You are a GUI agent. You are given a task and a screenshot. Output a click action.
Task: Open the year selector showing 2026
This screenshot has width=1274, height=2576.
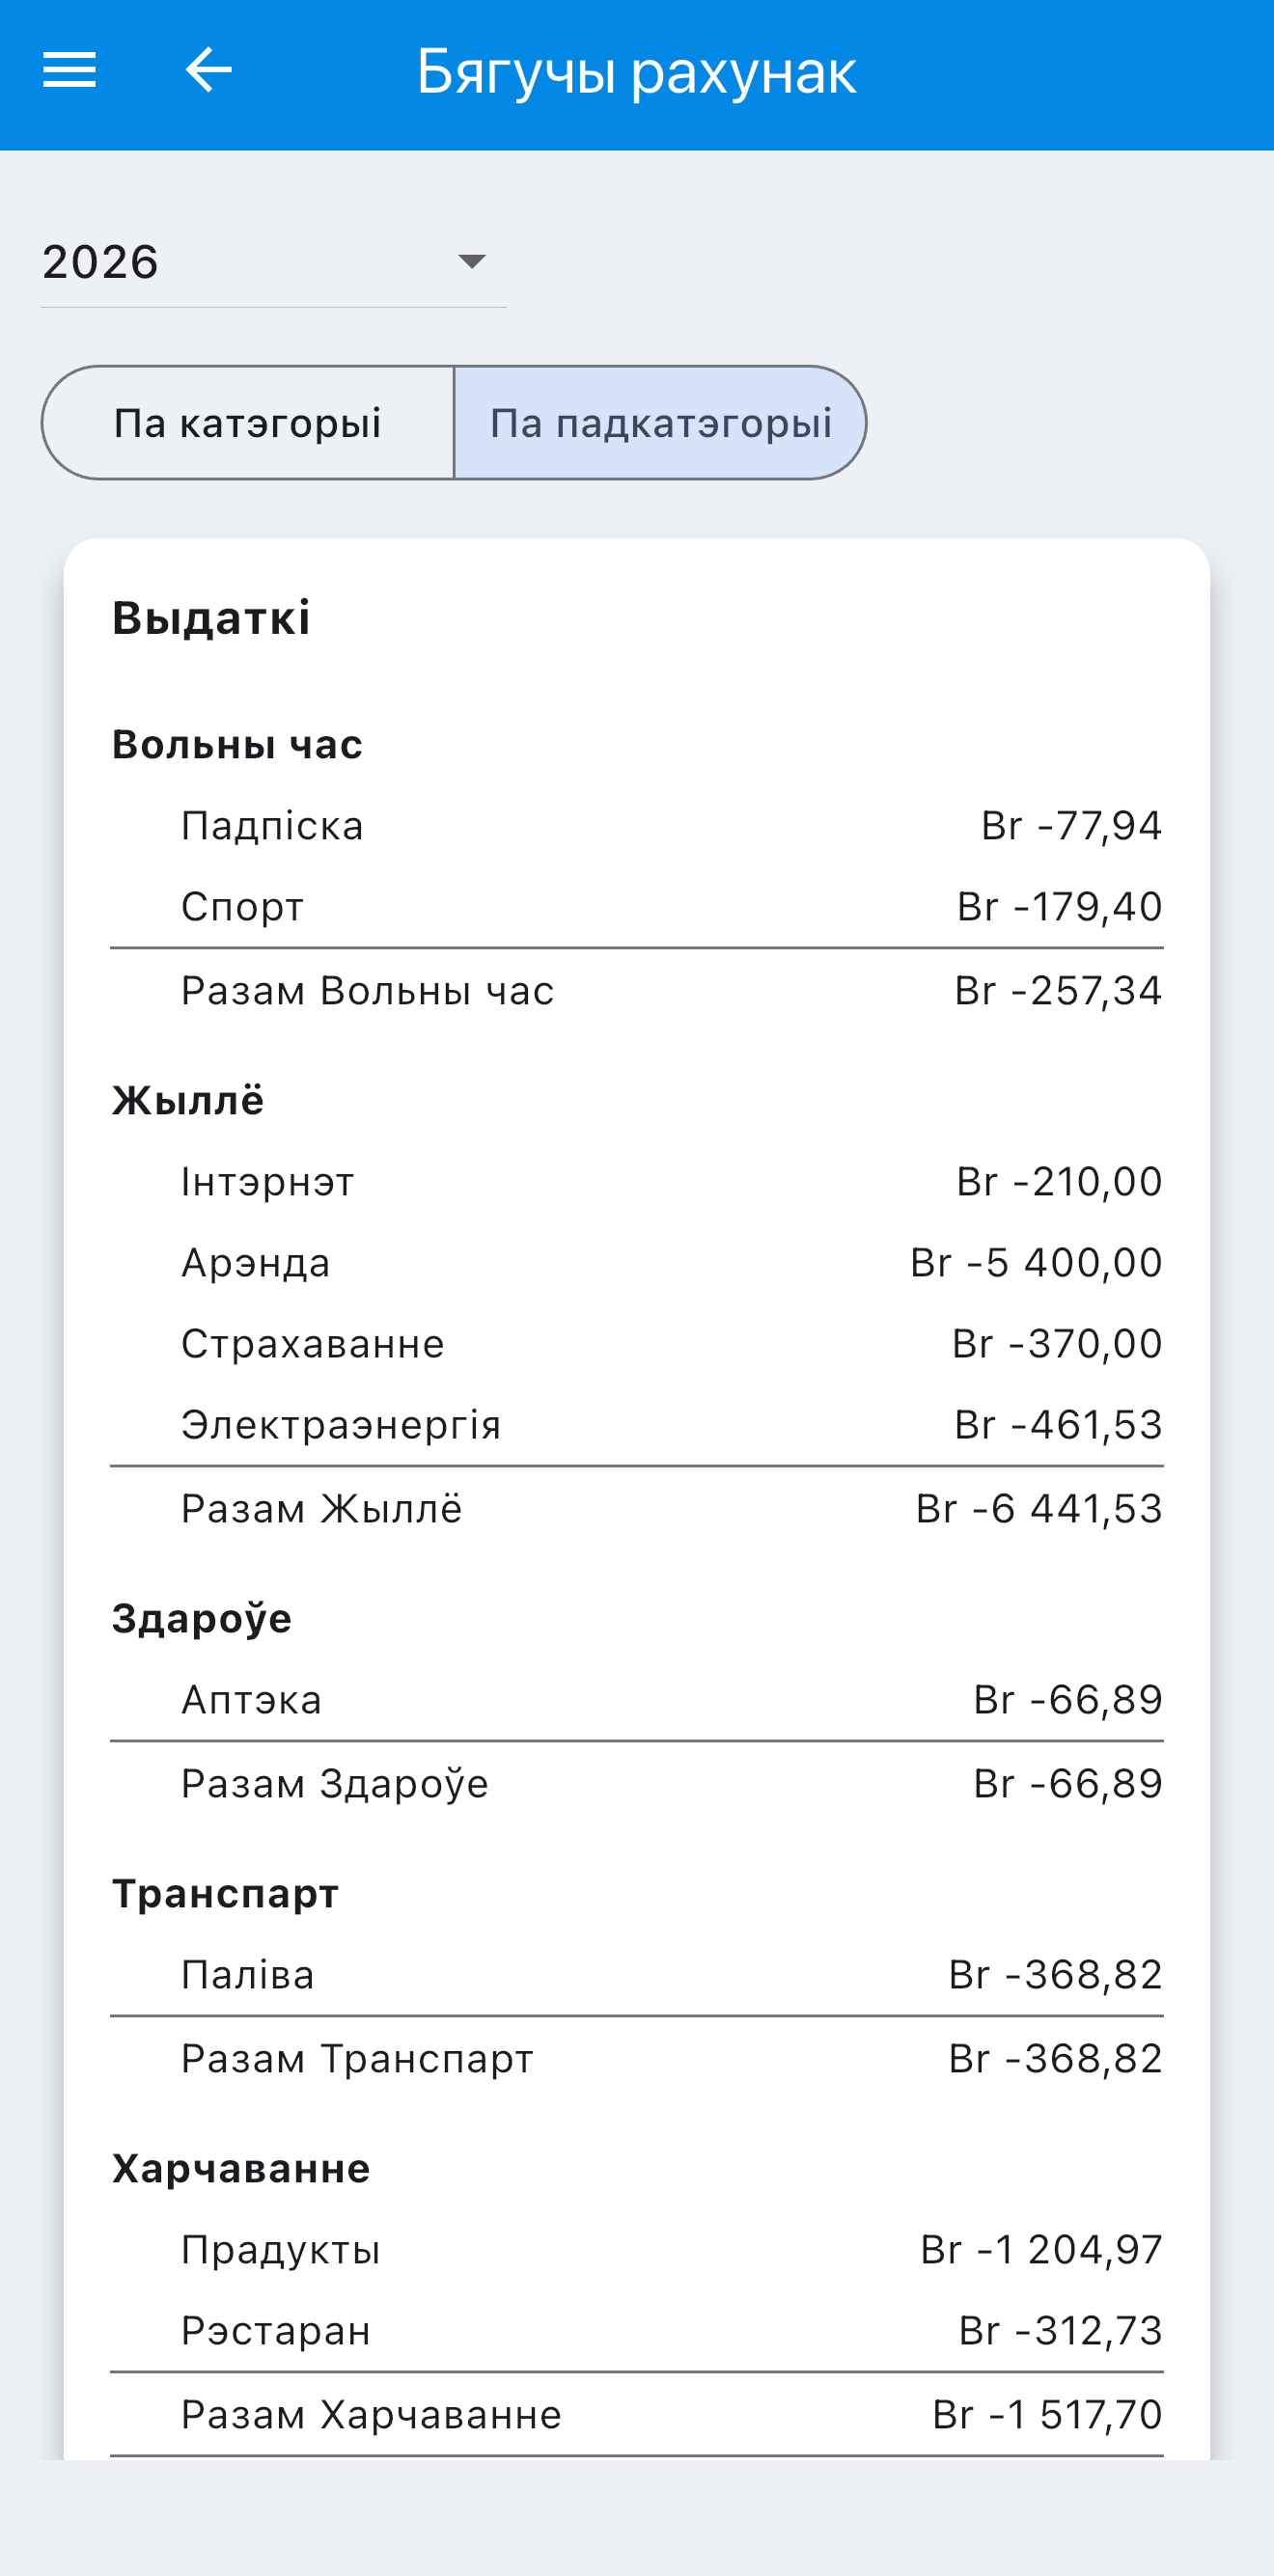(273, 262)
